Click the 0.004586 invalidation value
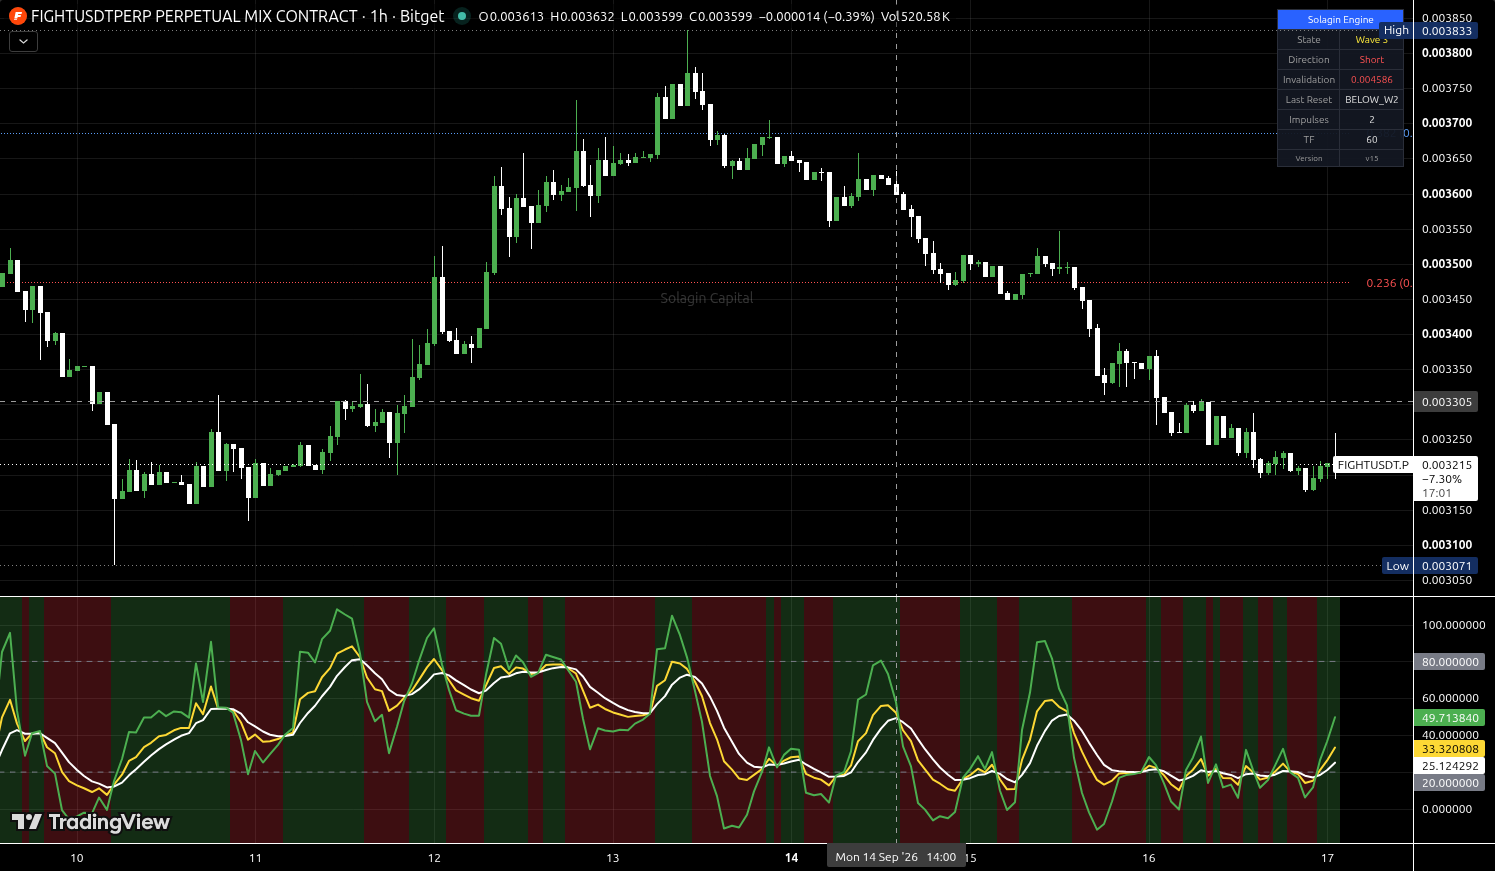The image size is (1495, 871). click(1371, 80)
